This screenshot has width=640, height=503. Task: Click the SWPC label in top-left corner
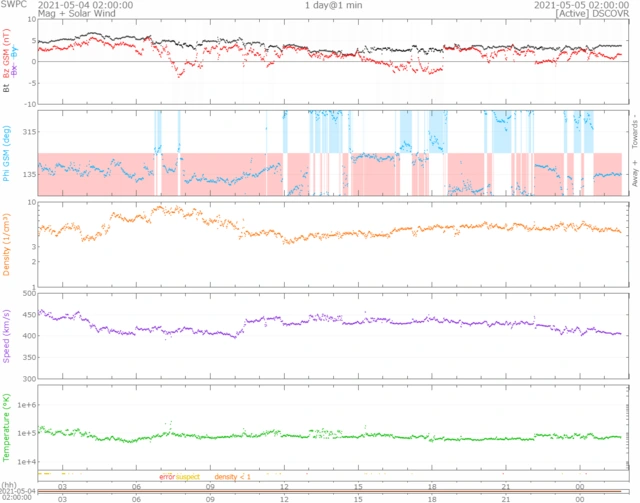click(x=13, y=5)
